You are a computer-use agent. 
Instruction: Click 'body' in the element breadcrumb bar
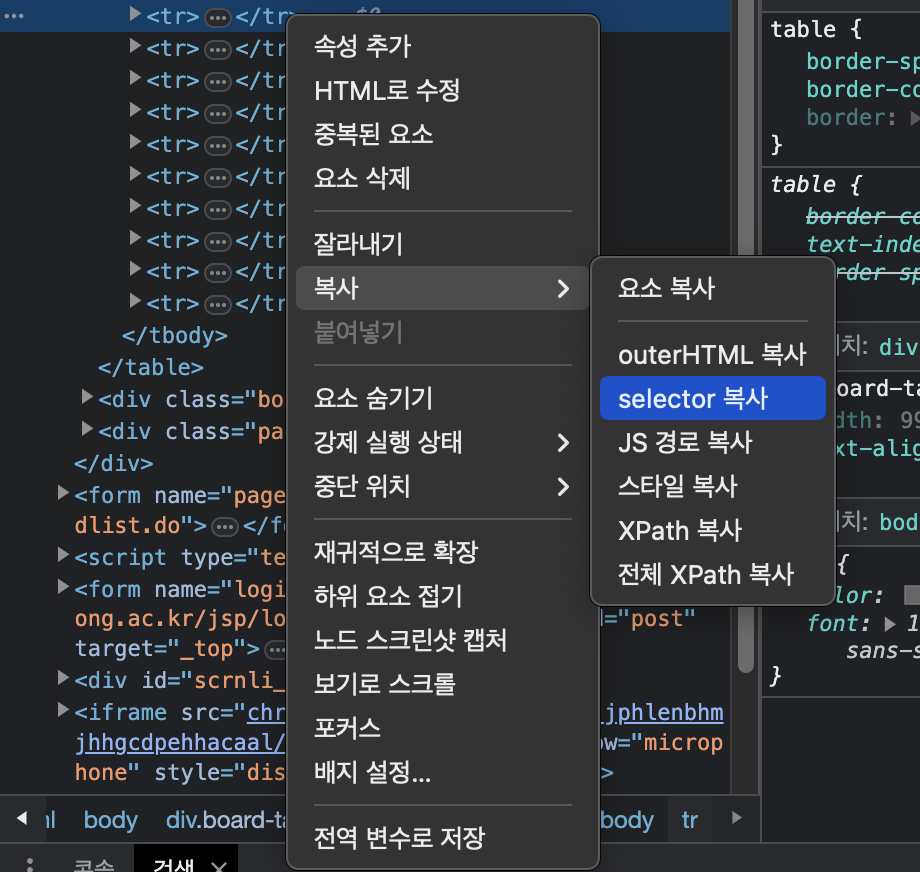110,819
